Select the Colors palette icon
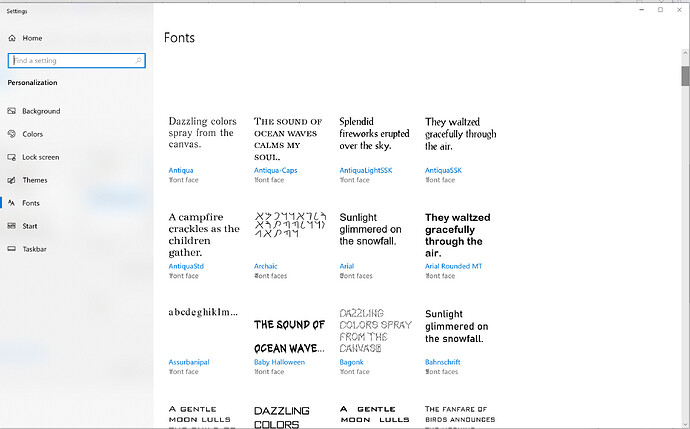 tap(12, 134)
